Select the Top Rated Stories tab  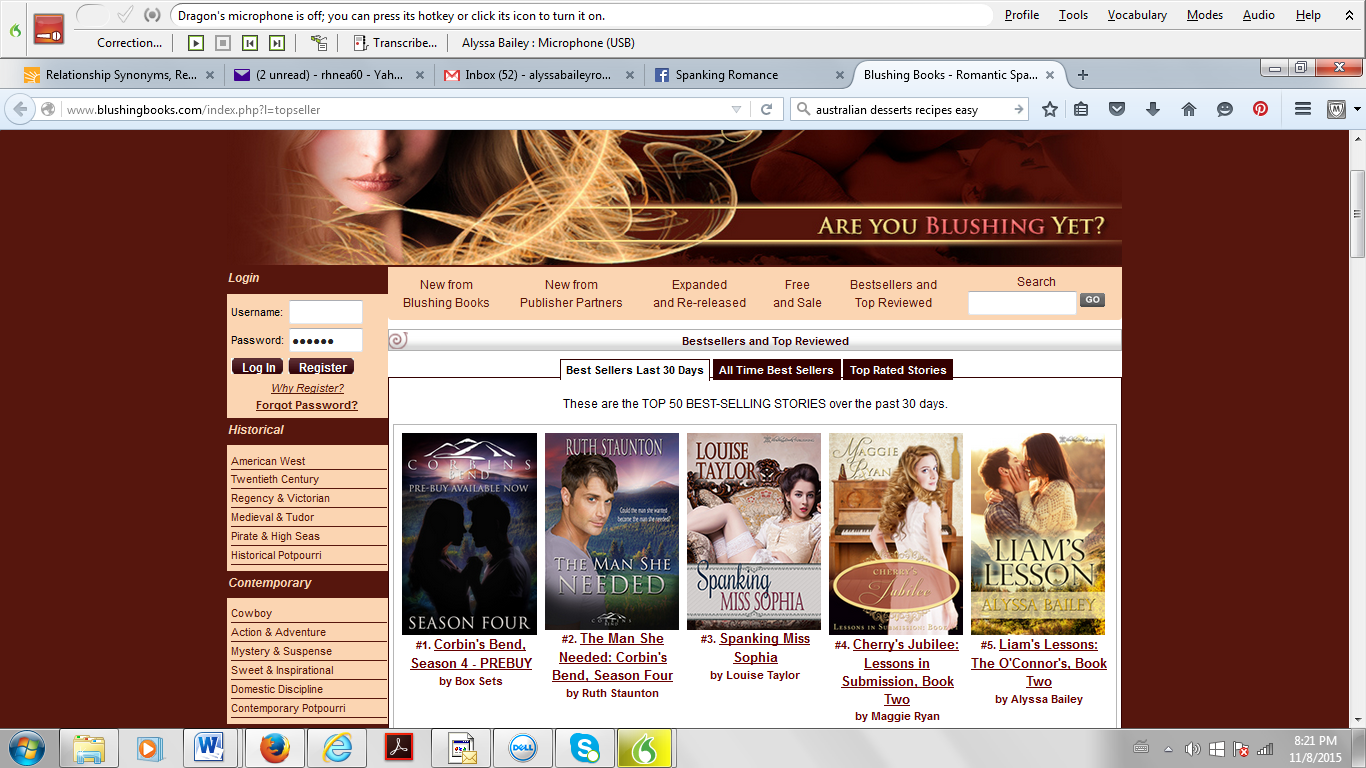[x=898, y=370]
